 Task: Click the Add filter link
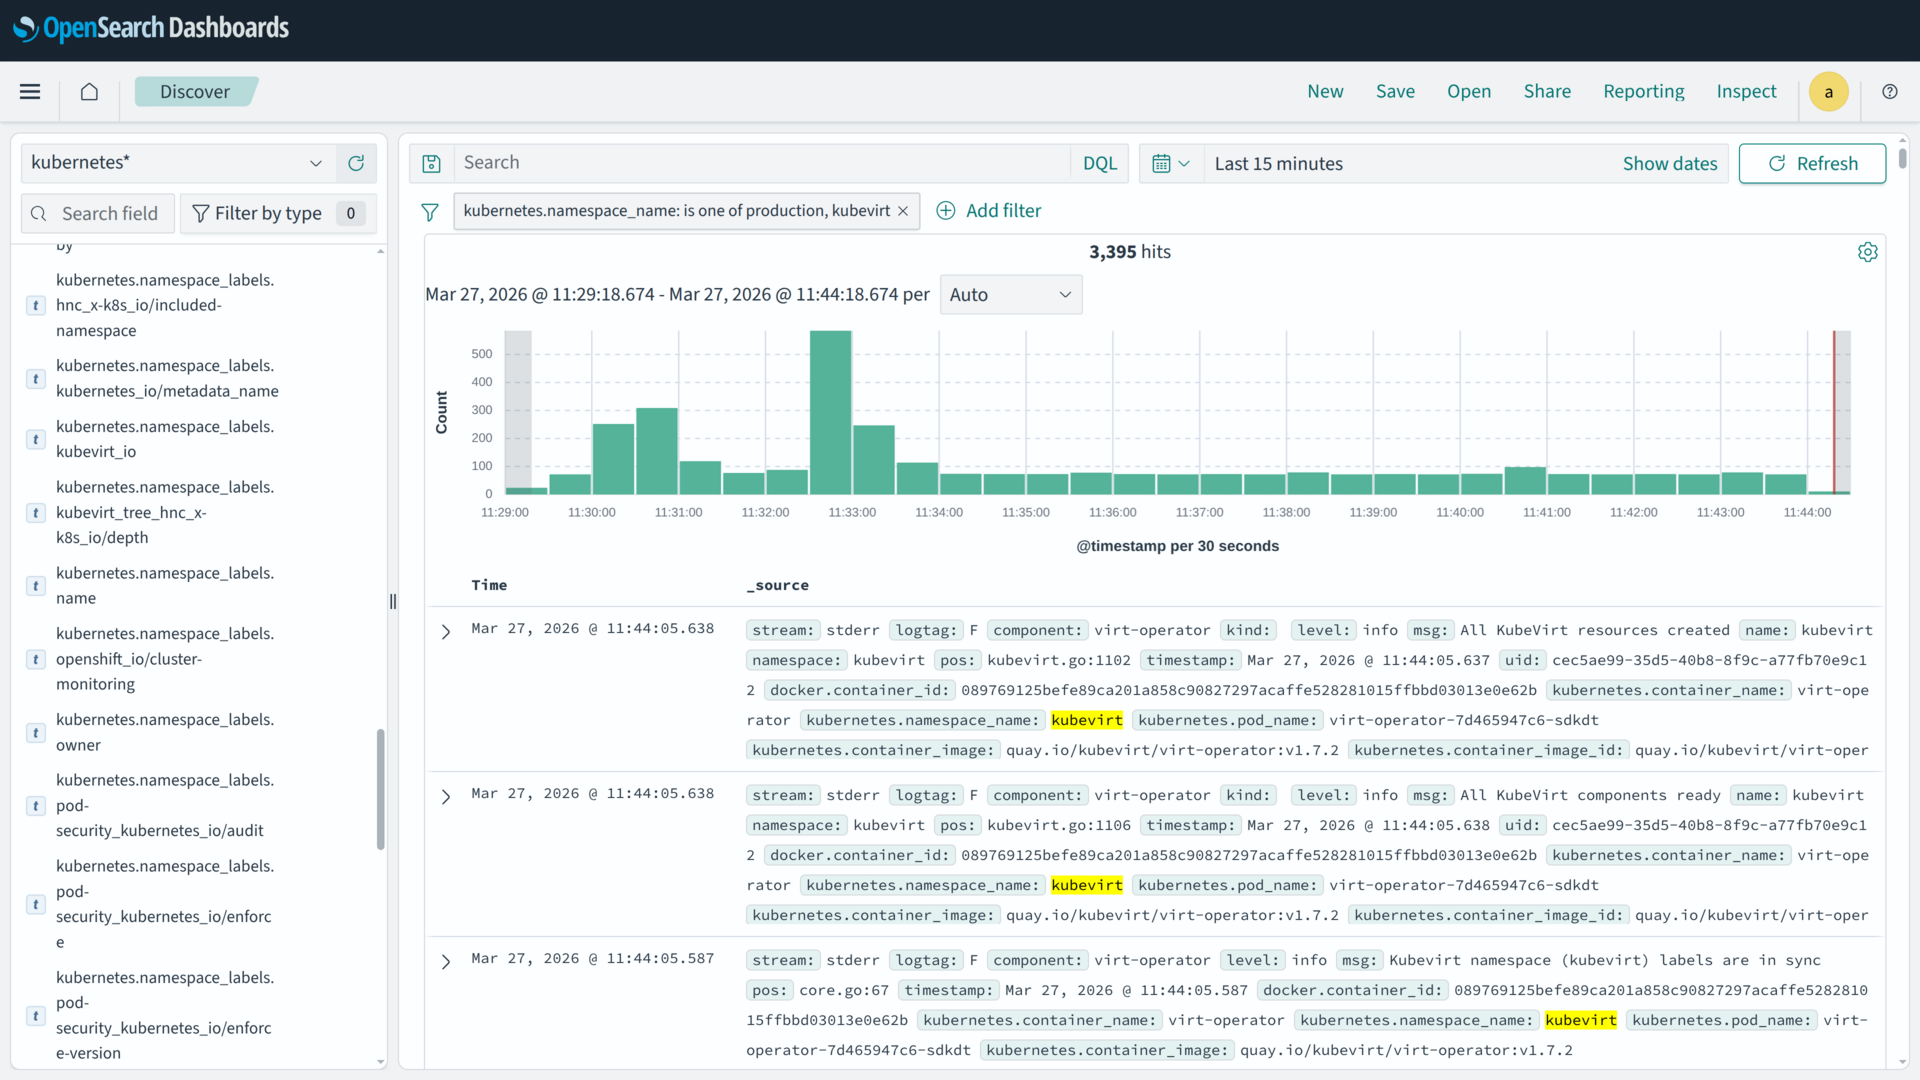[x=989, y=211]
